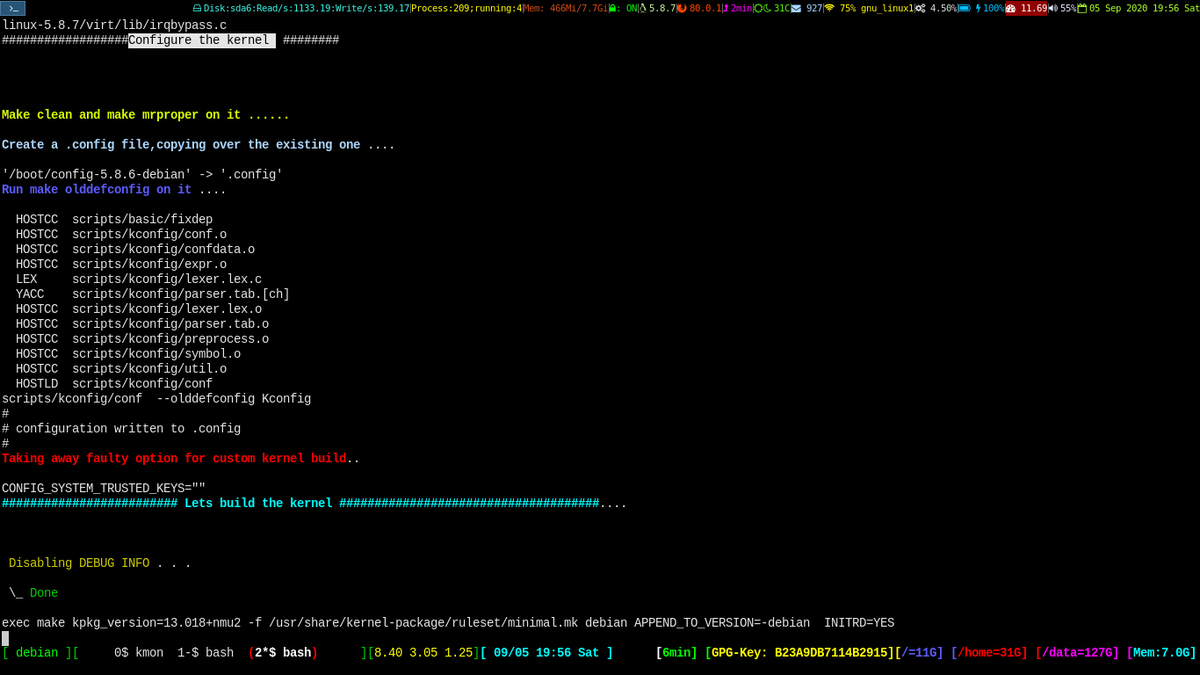This screenshot has width=1200, height=675.
Task: Click the linux-5.8.7/virt/lib/irqbypass.c line
Action: [114, 25]
